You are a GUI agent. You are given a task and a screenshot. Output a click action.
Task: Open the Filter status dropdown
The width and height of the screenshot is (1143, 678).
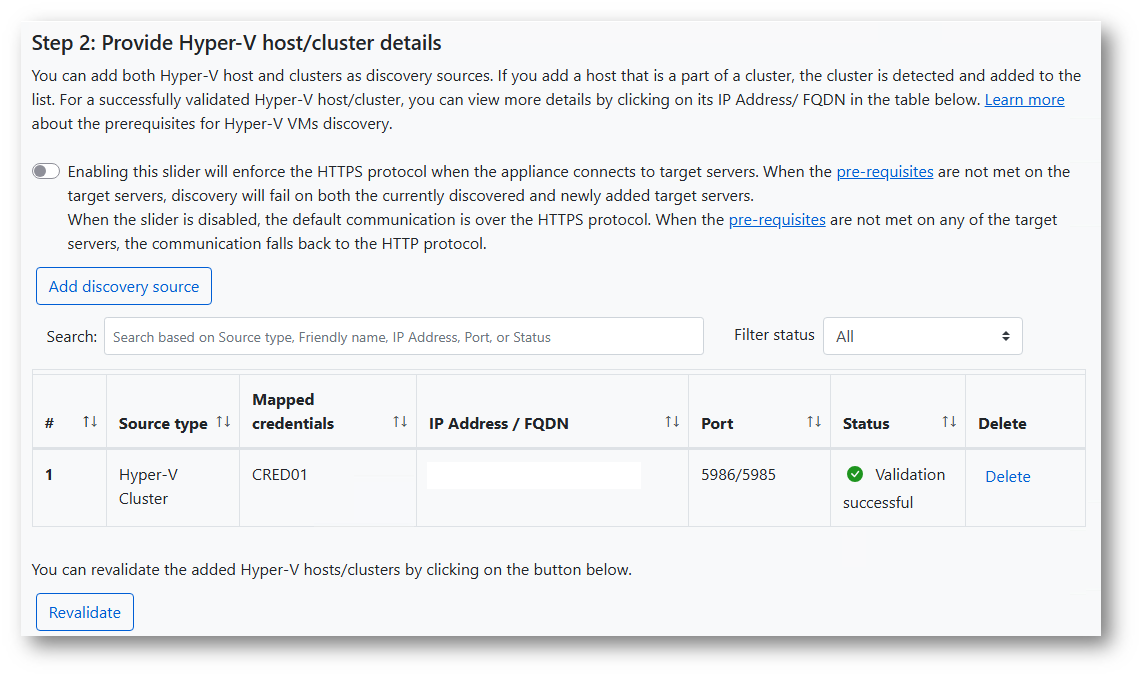tap(922, 336)
